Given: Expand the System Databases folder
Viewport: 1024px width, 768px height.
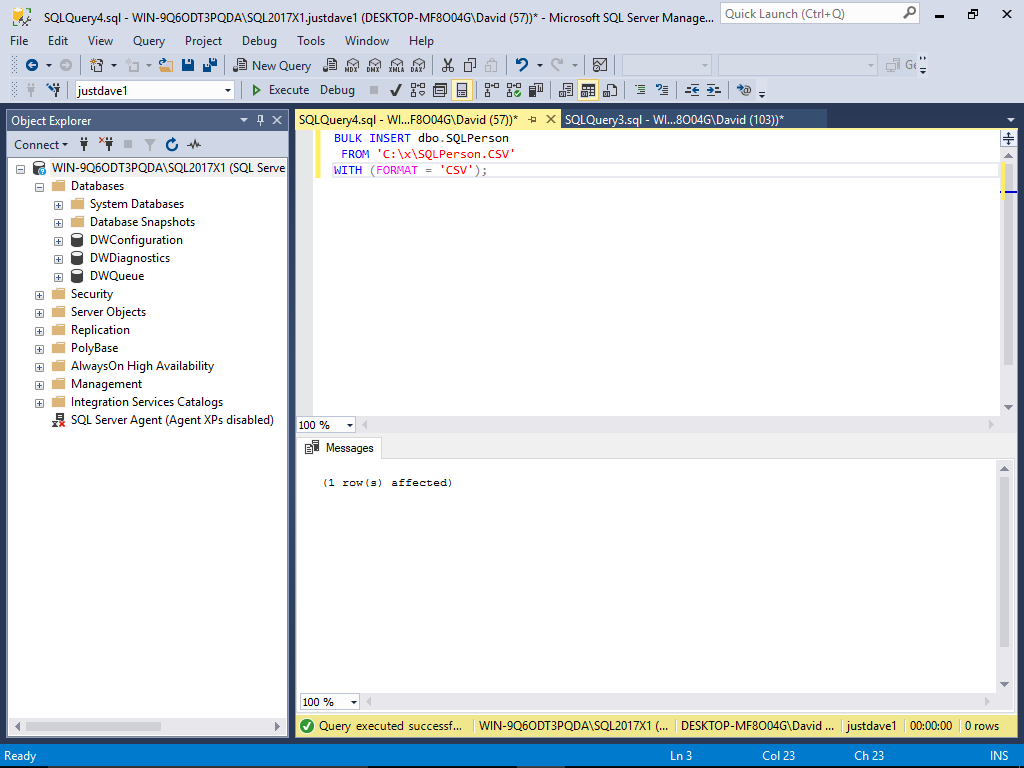Looking at the screenshot, I should [58, 204].
